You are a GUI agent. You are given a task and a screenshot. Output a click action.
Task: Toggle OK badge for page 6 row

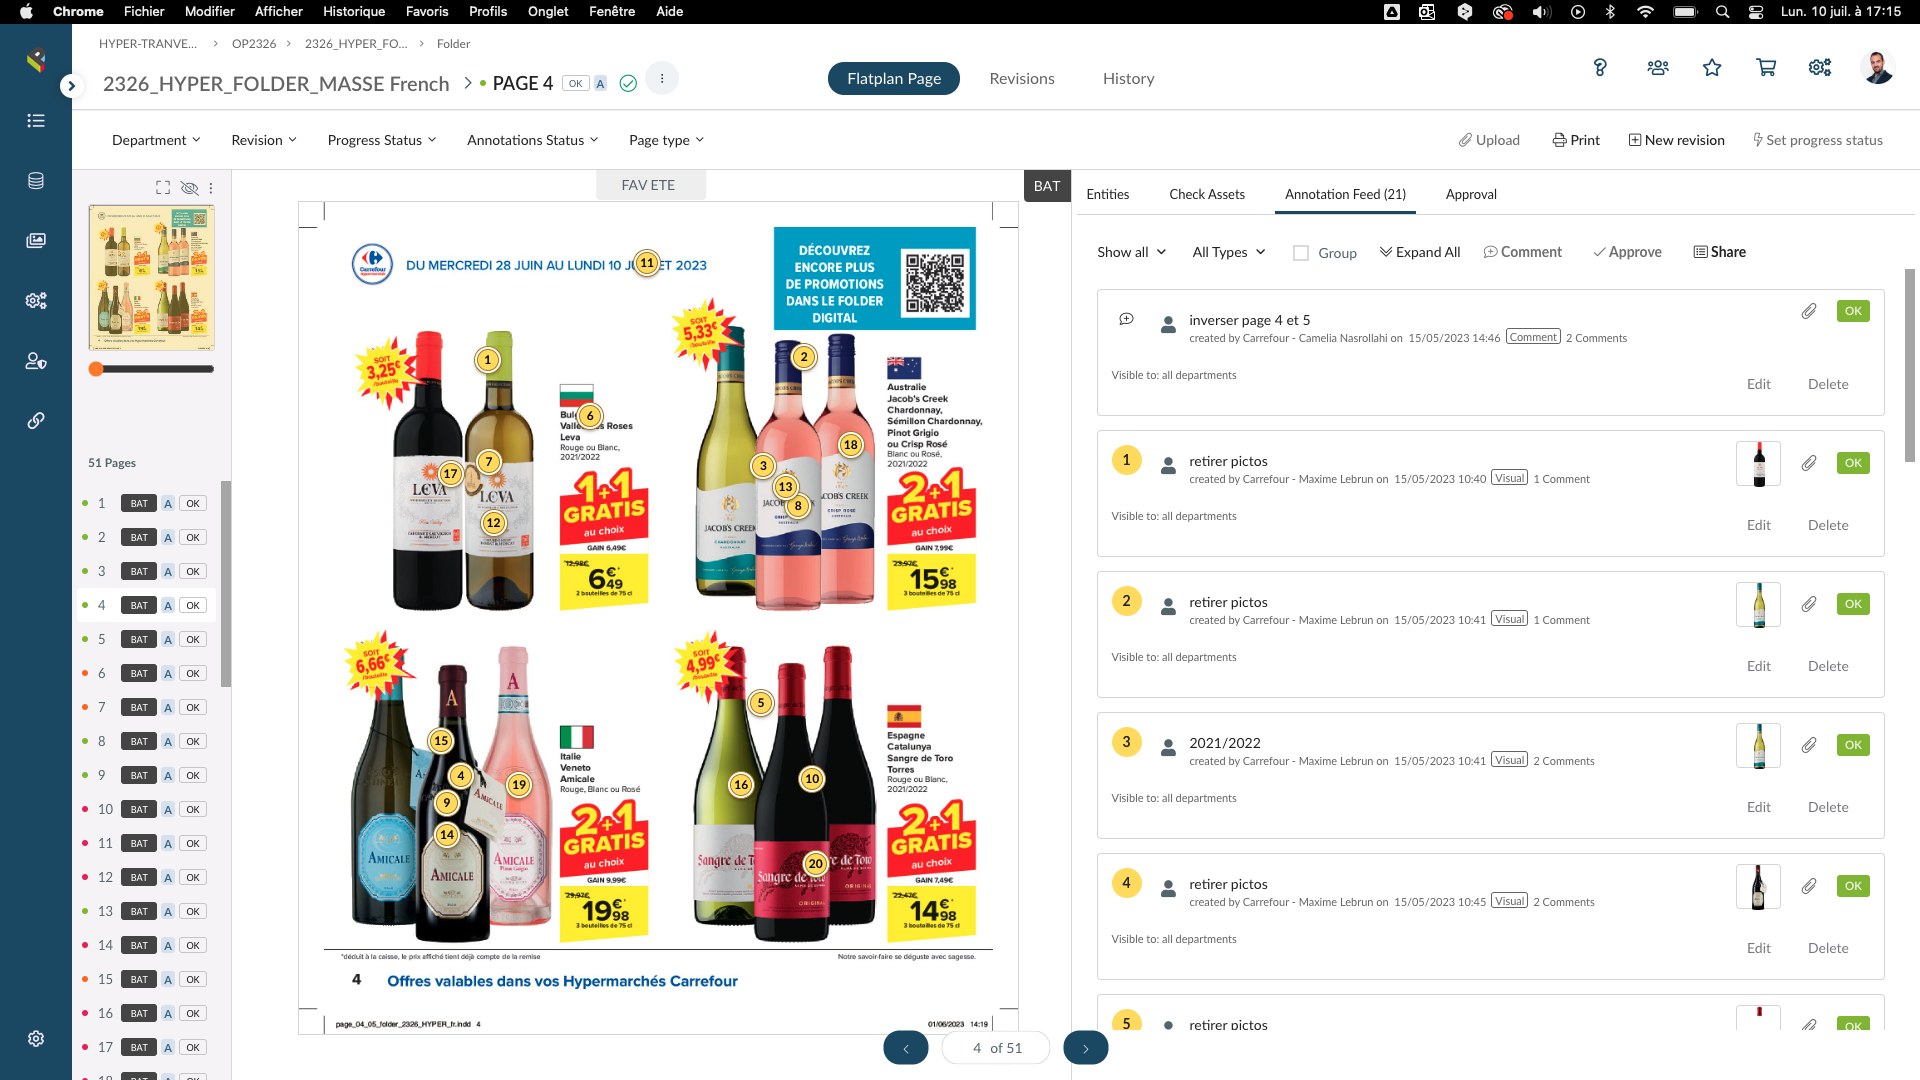click(193, 673)
